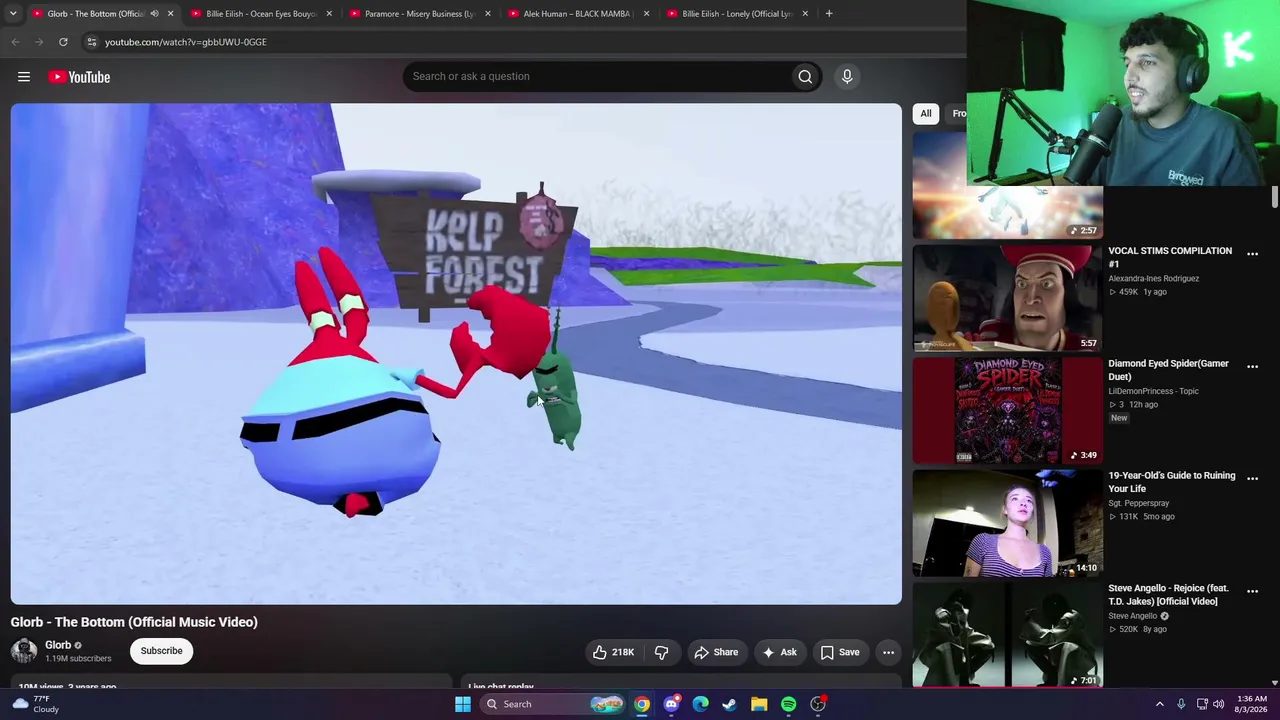Open Glorb channel avatar
Screen dimensions: 1280x720
click(24, 651)
